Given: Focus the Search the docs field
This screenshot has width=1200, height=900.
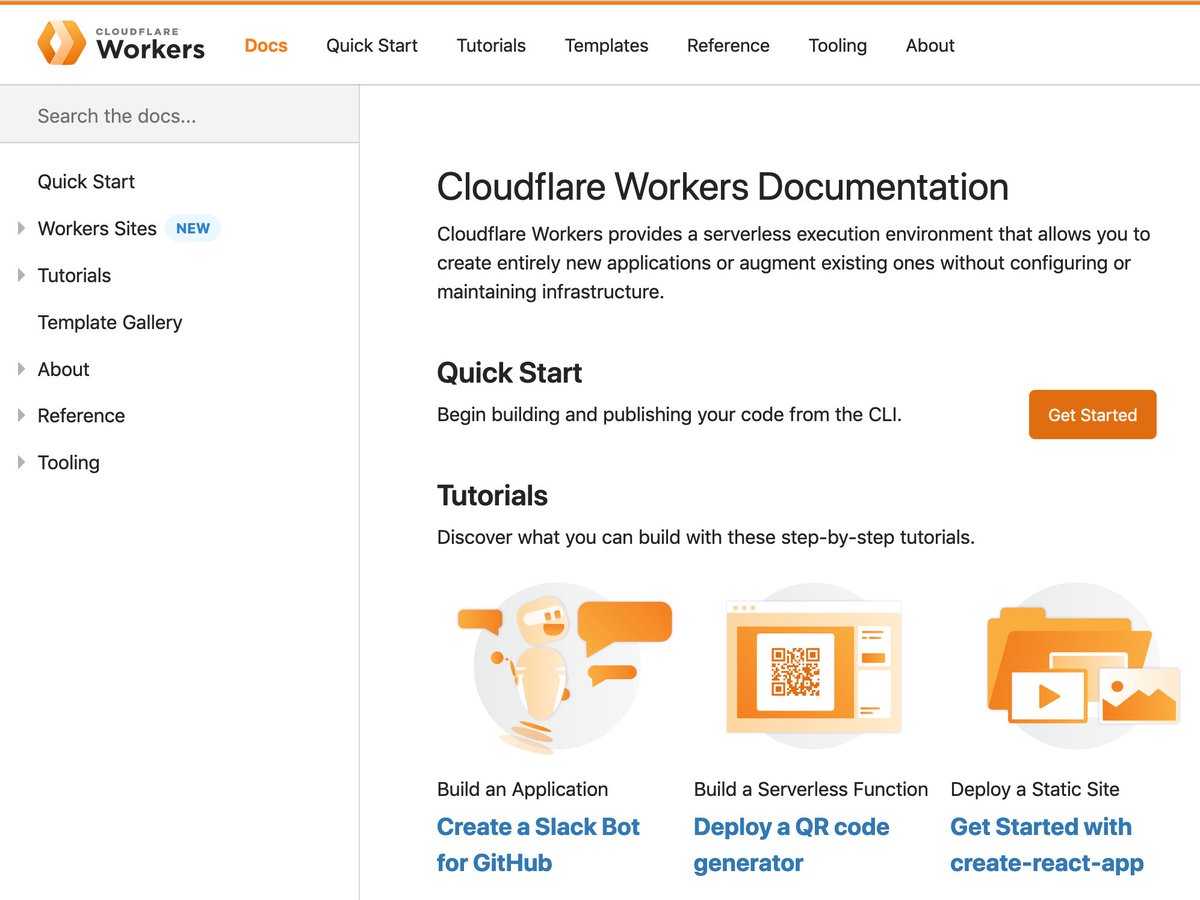Looking at the screenshot, I should 180,115.
